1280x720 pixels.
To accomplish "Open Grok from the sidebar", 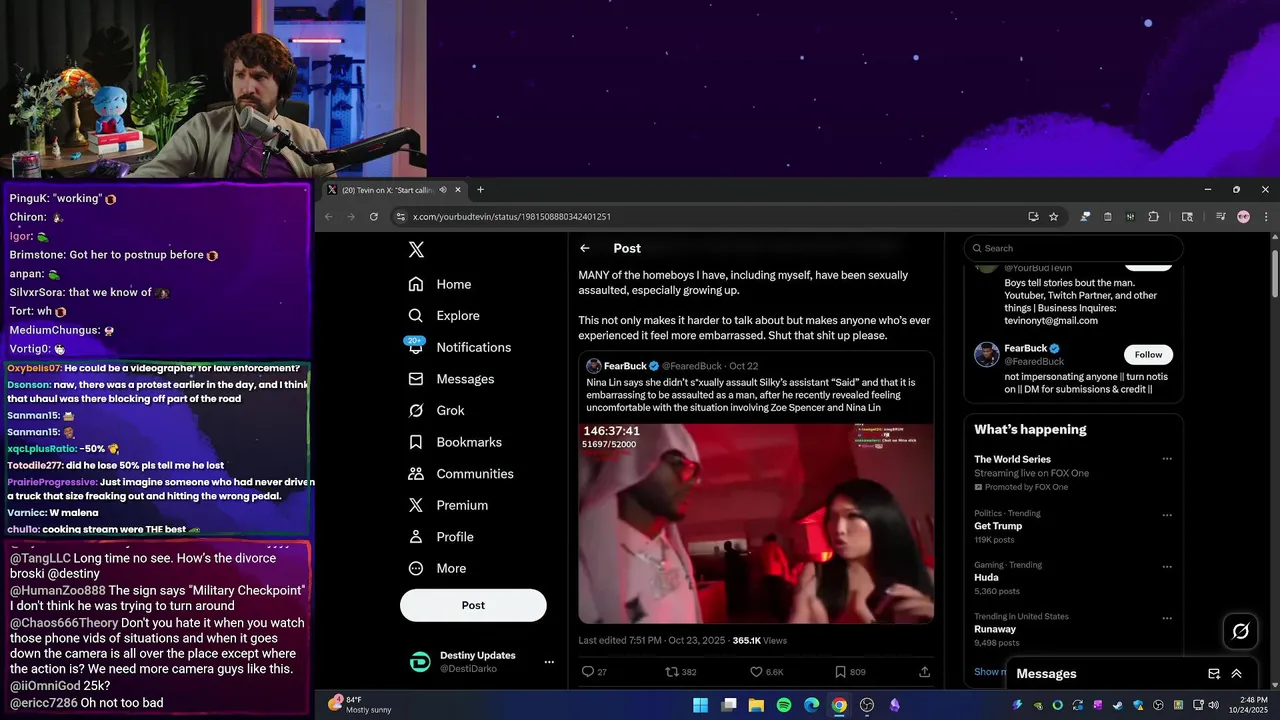I will pos(436,411).
